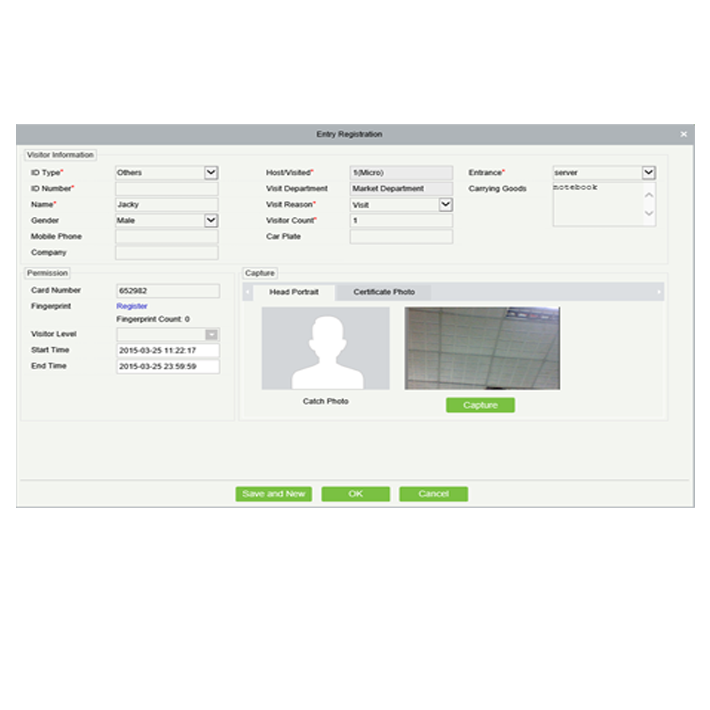Click the green Capture button

tap(480, 405)
